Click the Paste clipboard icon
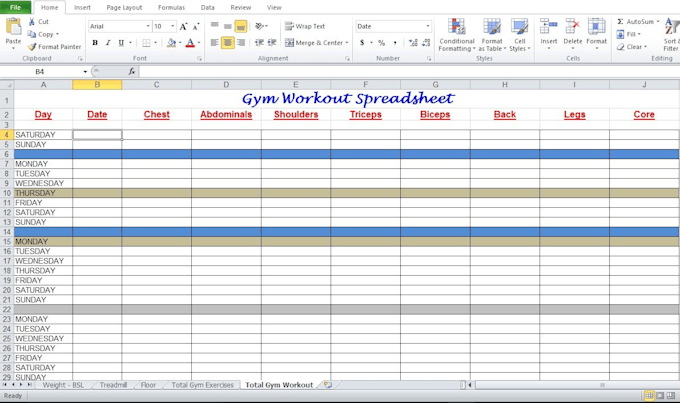The image size is (680, 403). pos(13,27)
